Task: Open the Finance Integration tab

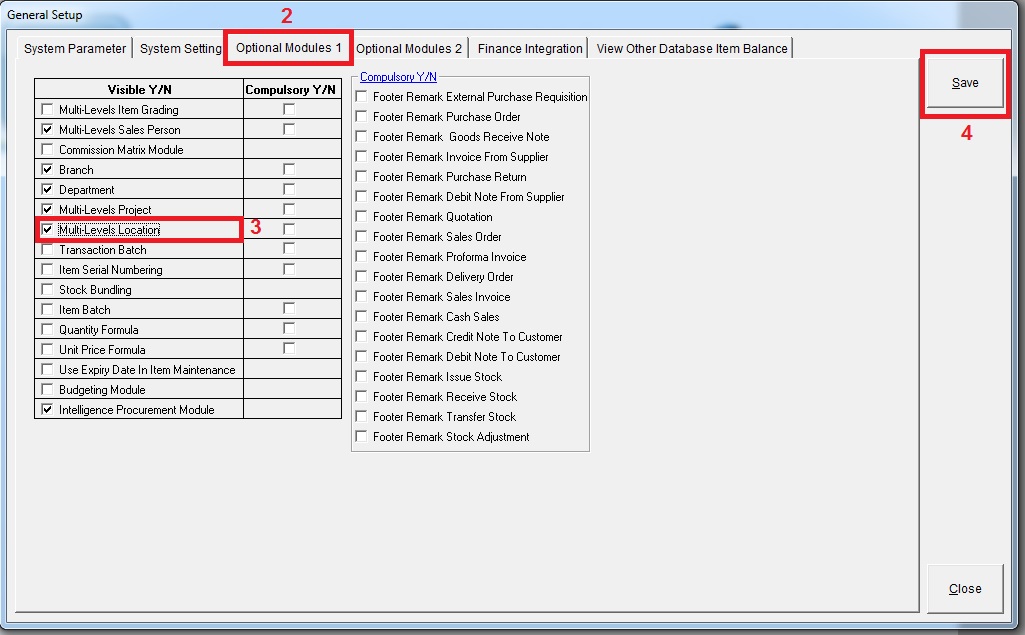Action: coord(530,49)
